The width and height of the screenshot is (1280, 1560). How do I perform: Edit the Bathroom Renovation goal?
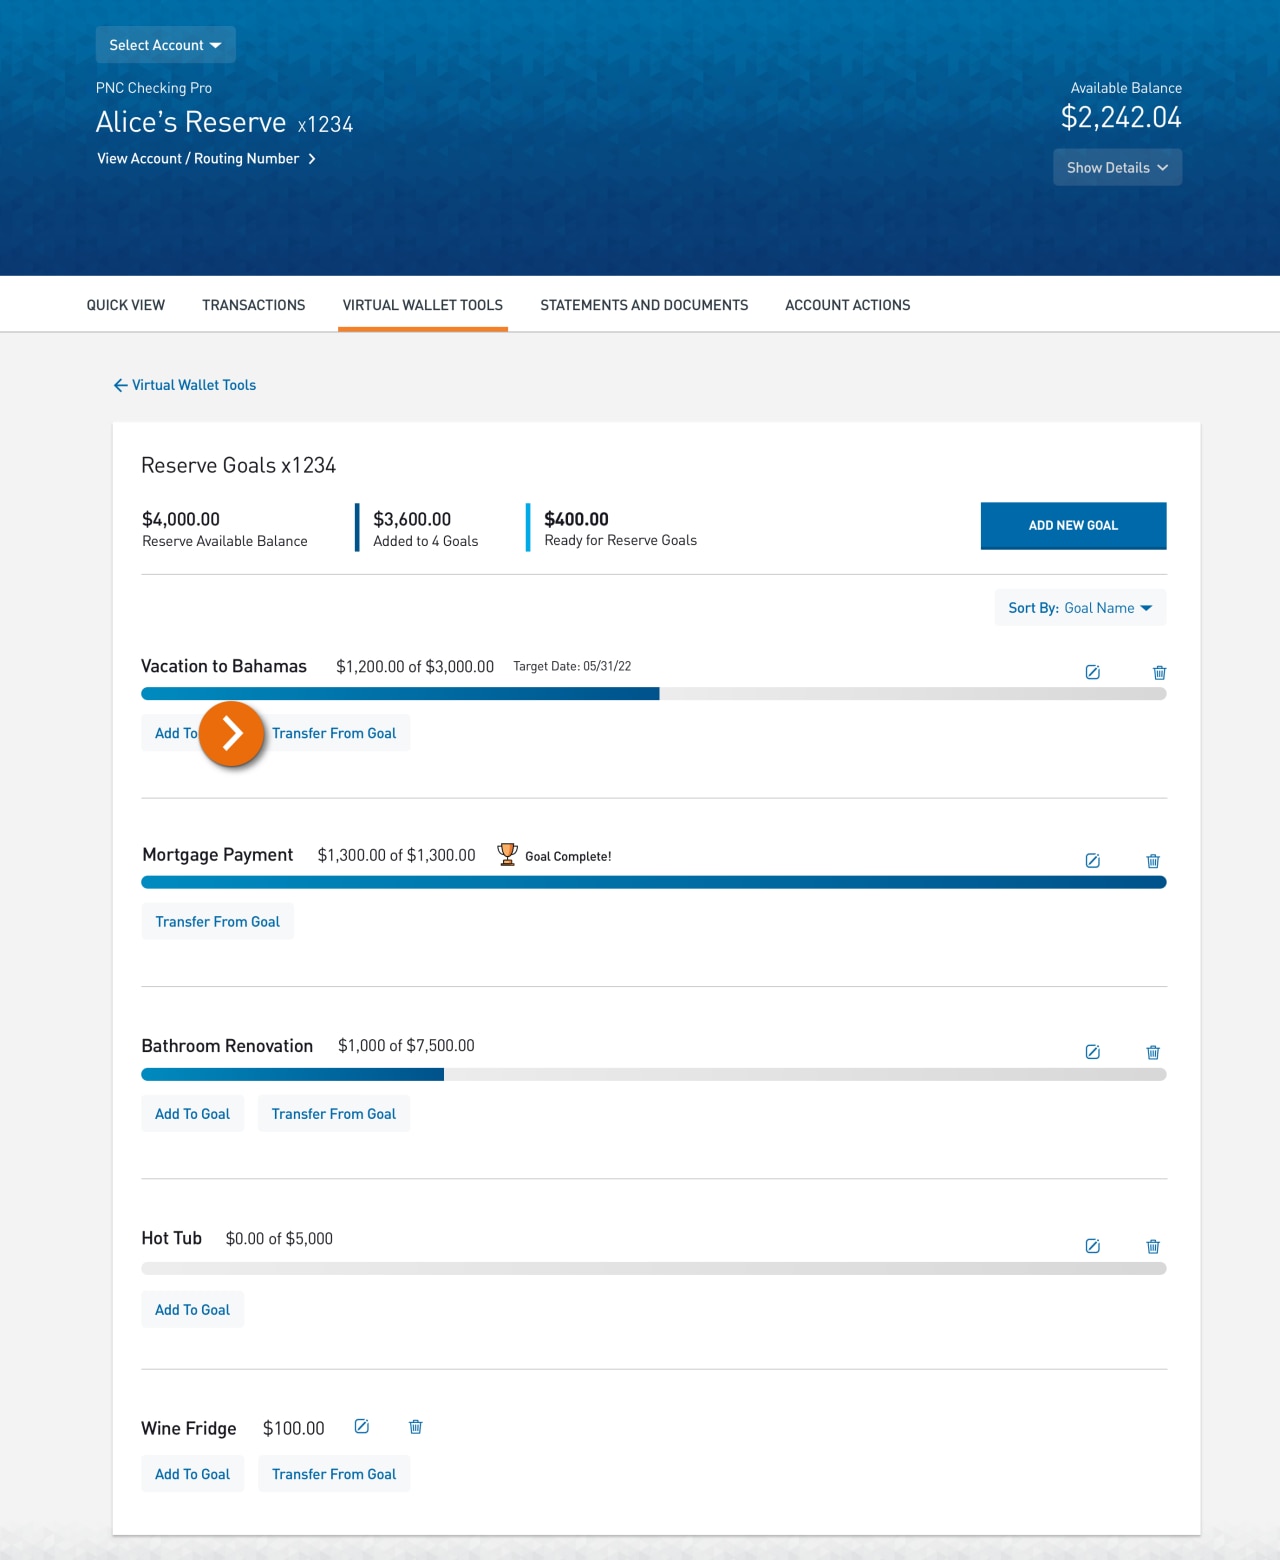1092,1052
